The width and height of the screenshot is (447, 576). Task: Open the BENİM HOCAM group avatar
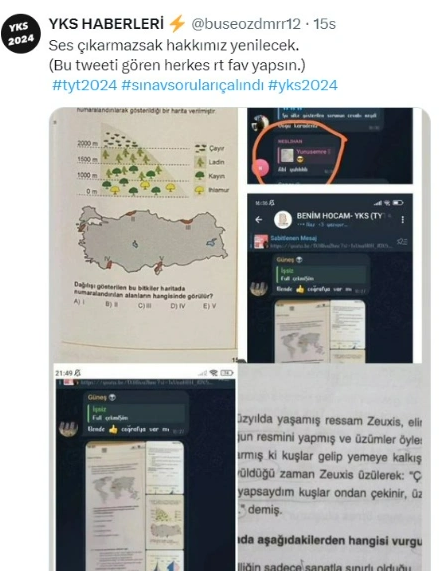click(283, 219)
